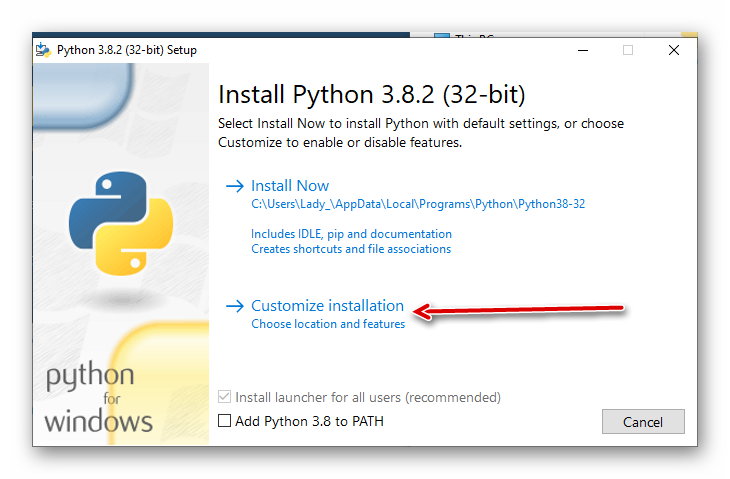
Task: Click Creates shortcuts and file associations
Action: coord(351,249)
